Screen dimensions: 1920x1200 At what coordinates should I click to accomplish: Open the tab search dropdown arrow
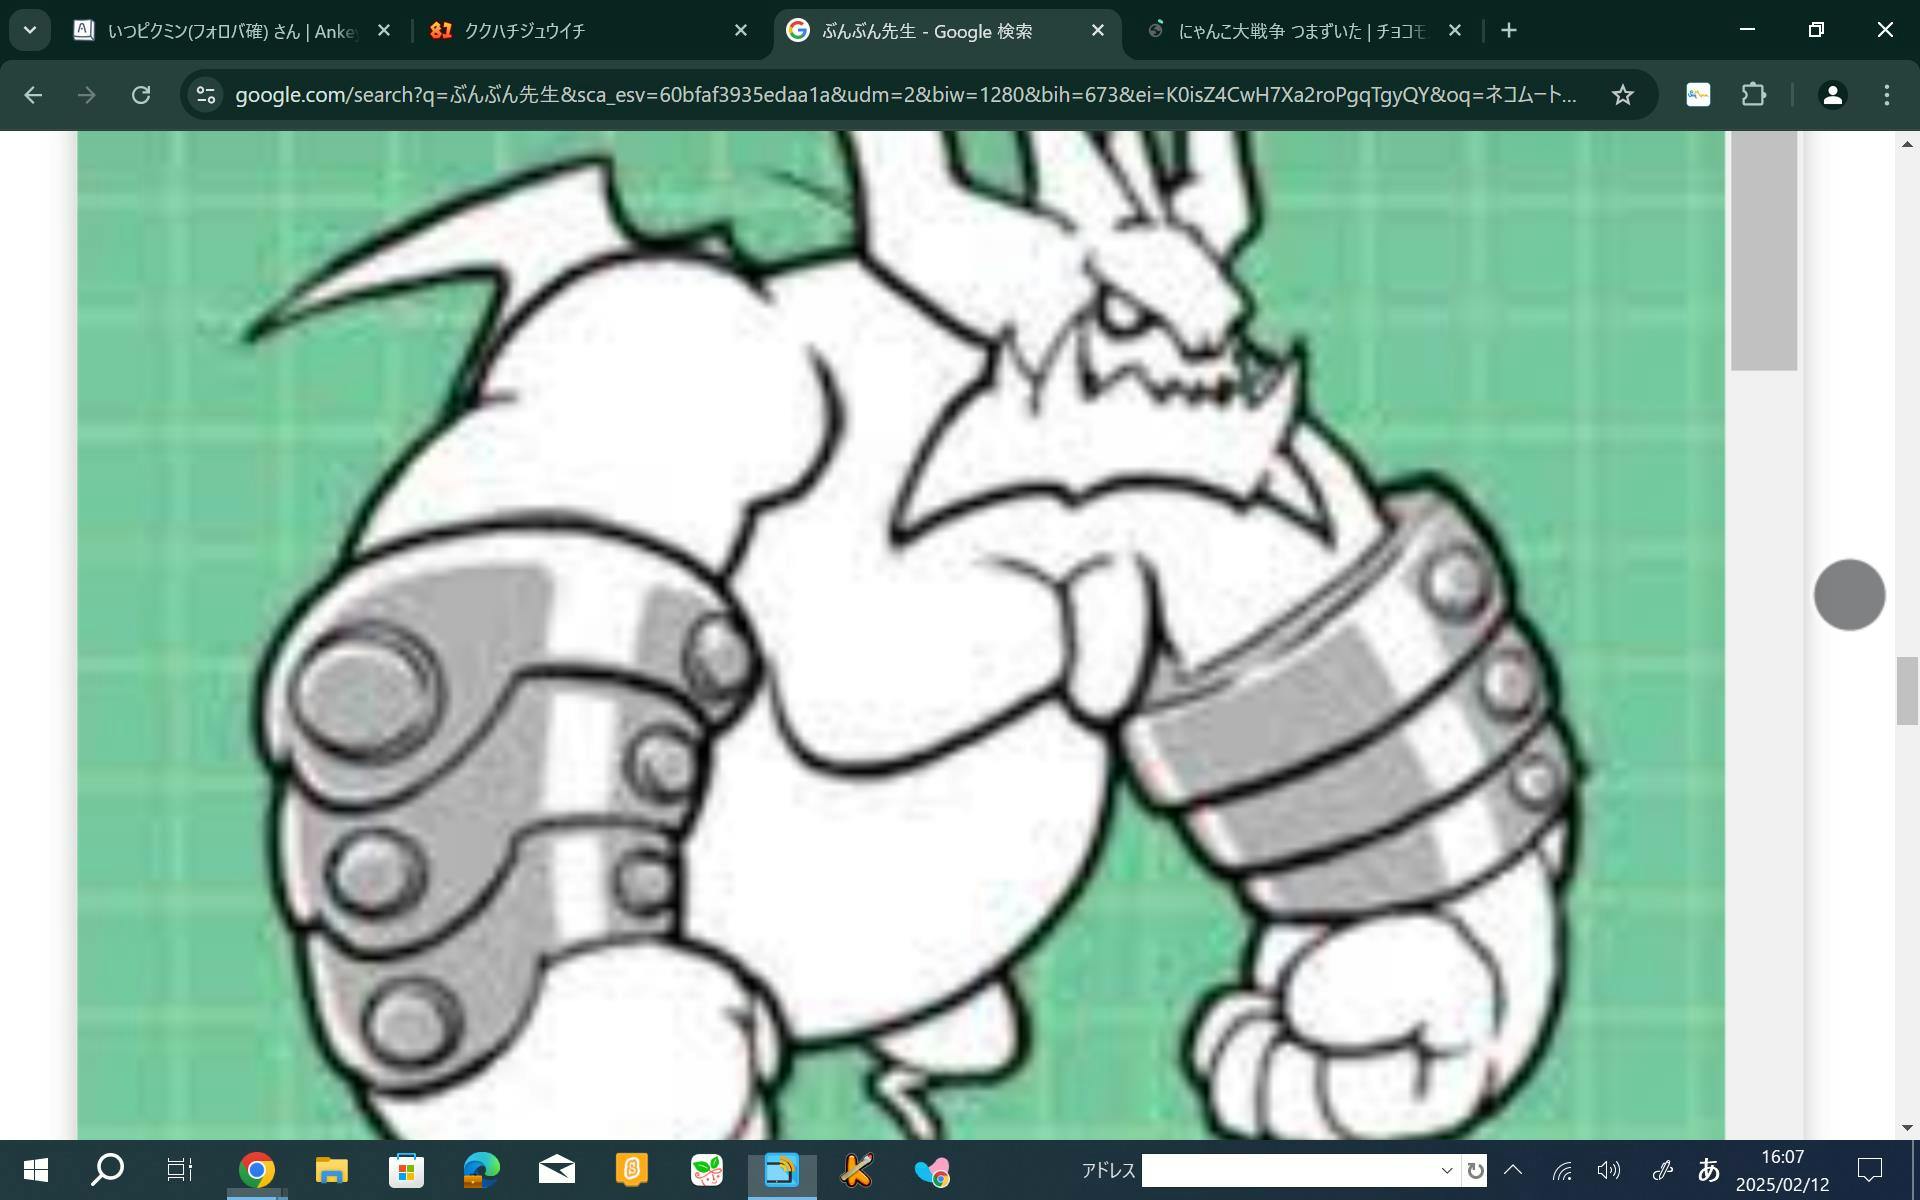coord(30,31)
